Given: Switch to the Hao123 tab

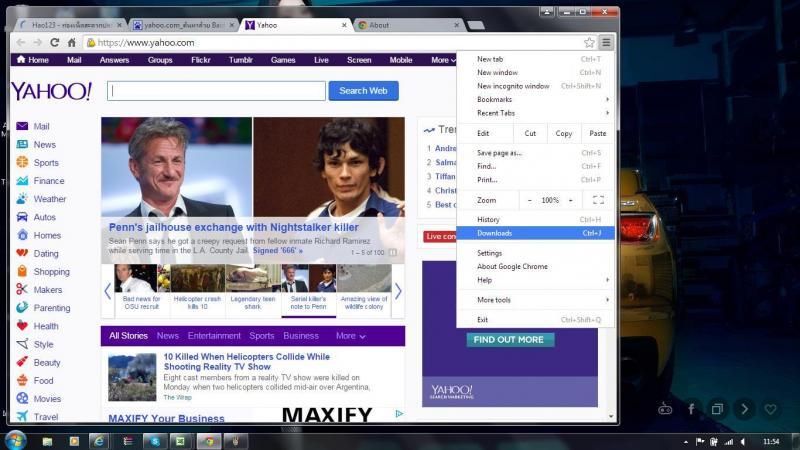Looking at the screenshot, I should click(x=69, y=25).
